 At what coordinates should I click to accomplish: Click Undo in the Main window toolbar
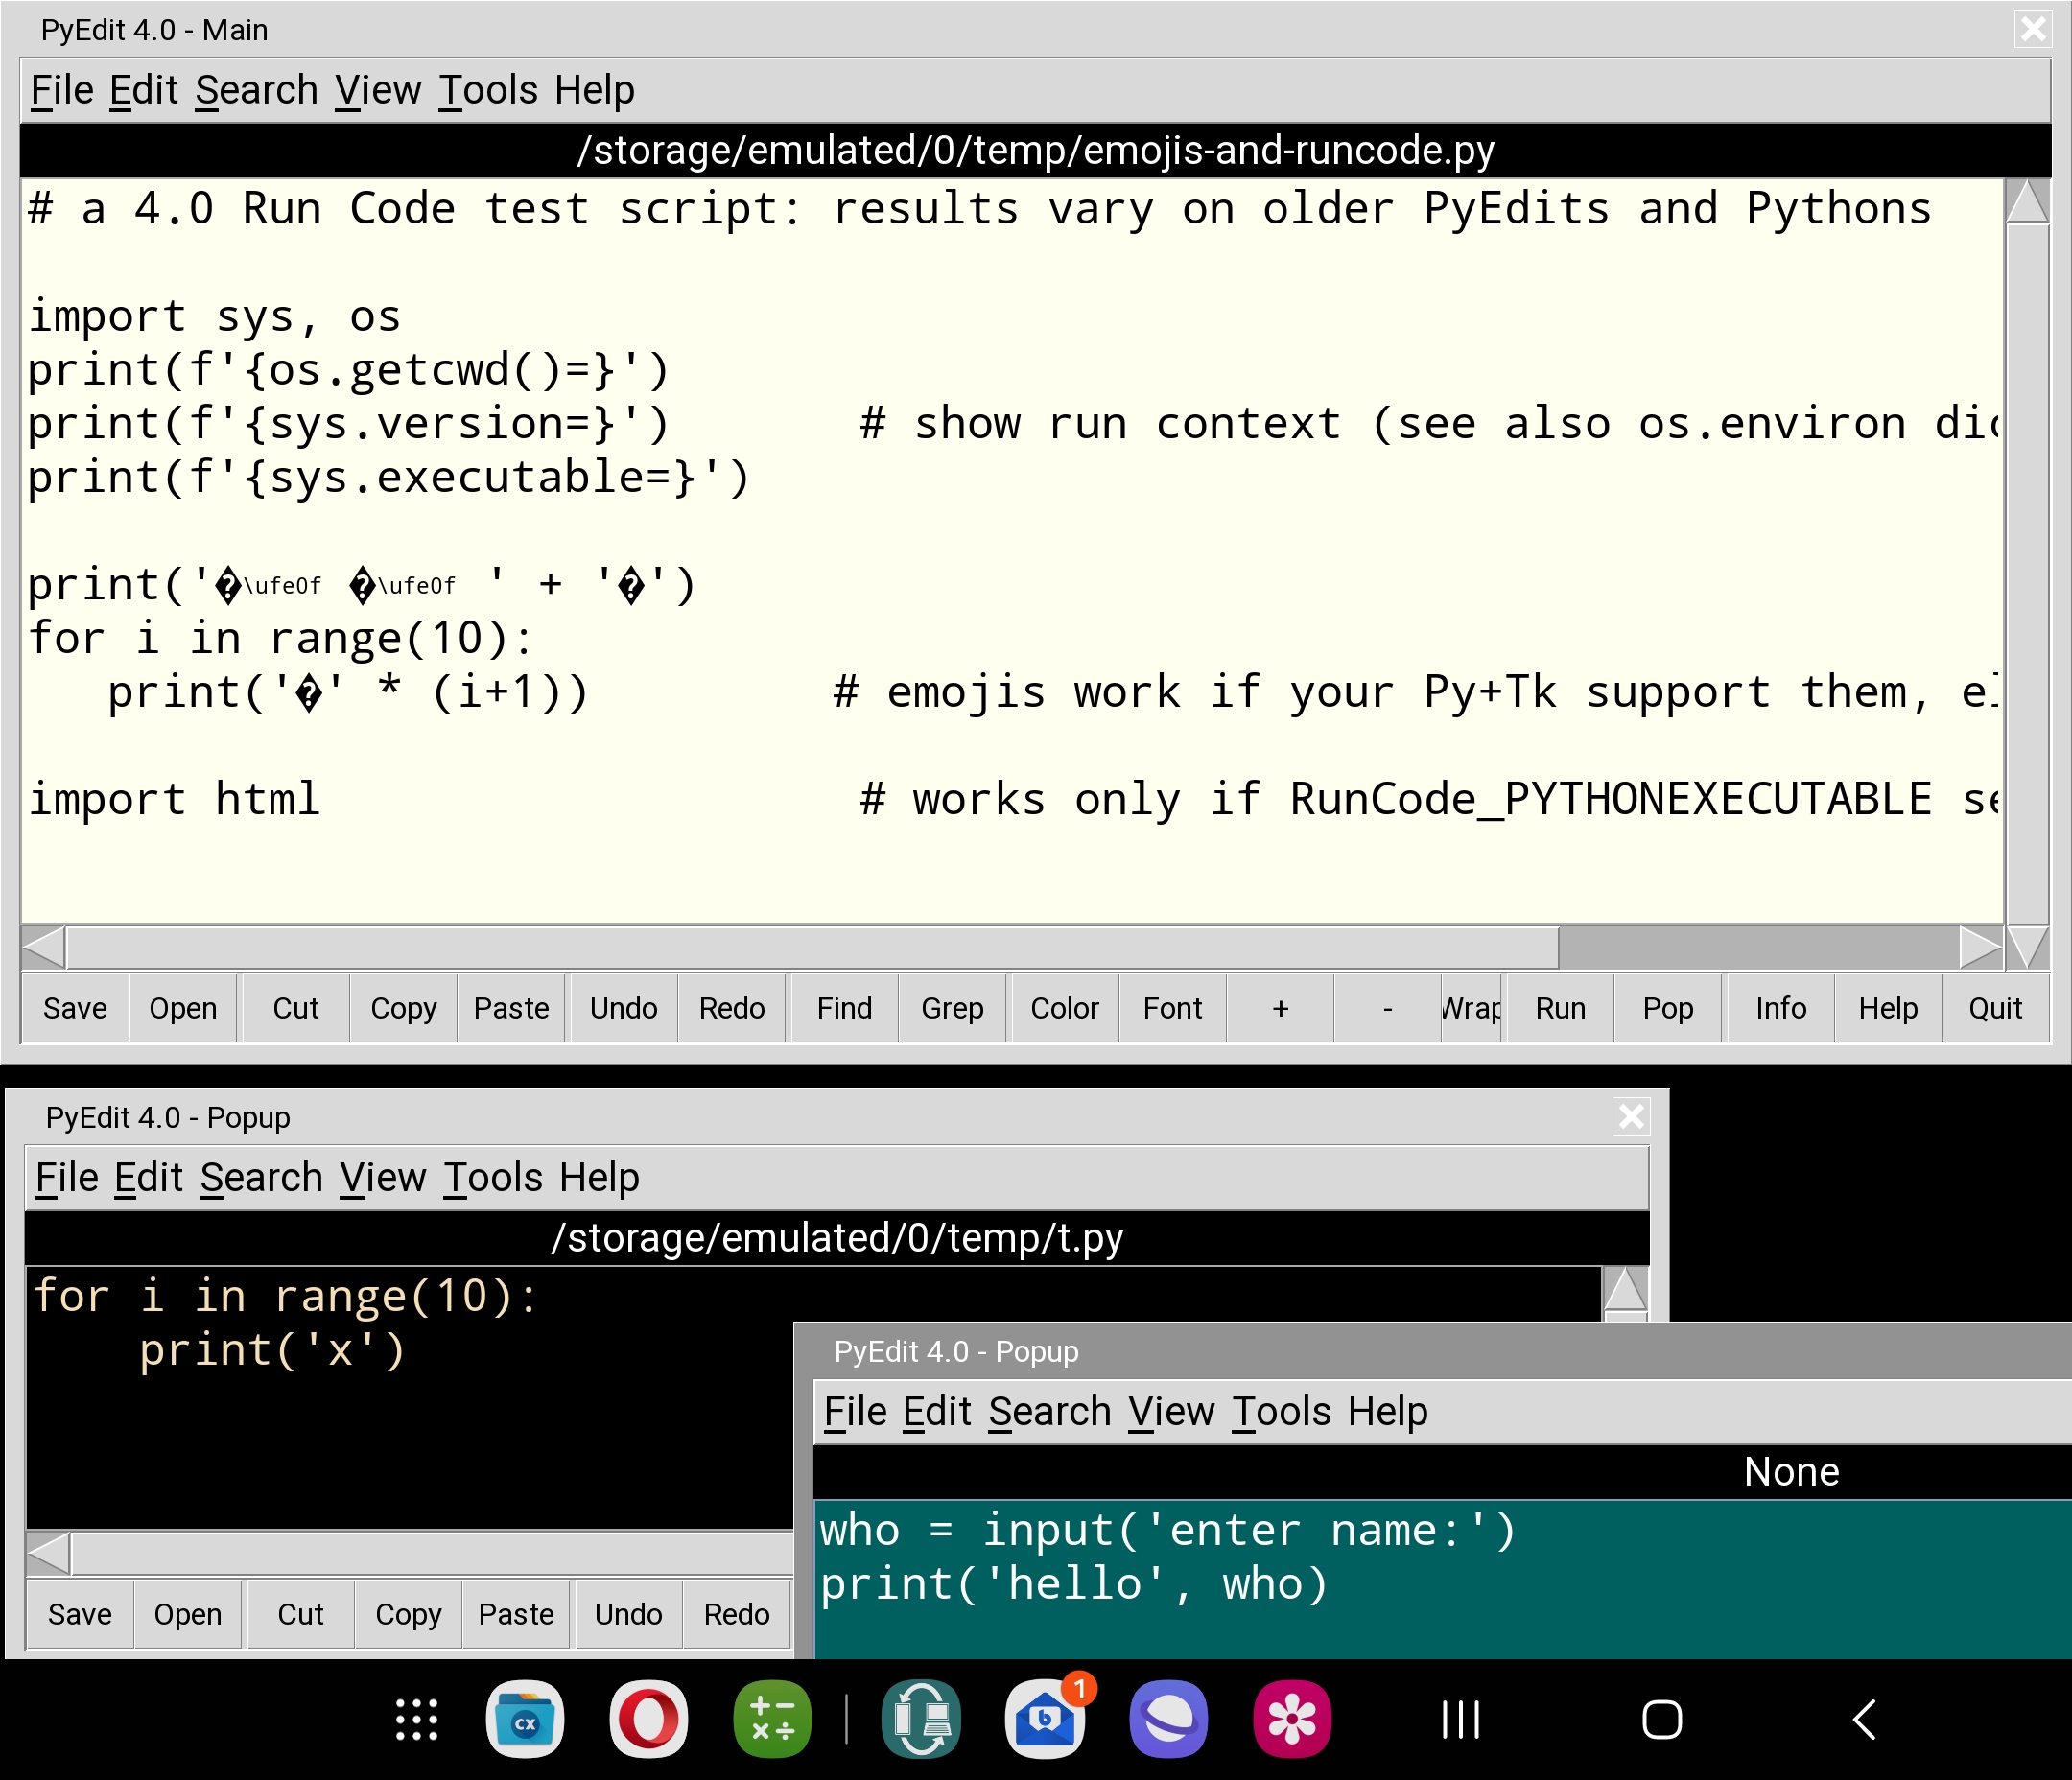click(x=624, y=1008)
